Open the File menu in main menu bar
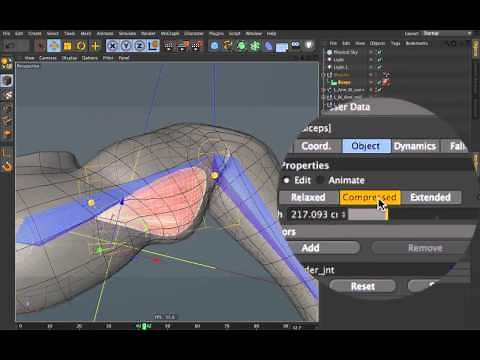 point(6,34)
